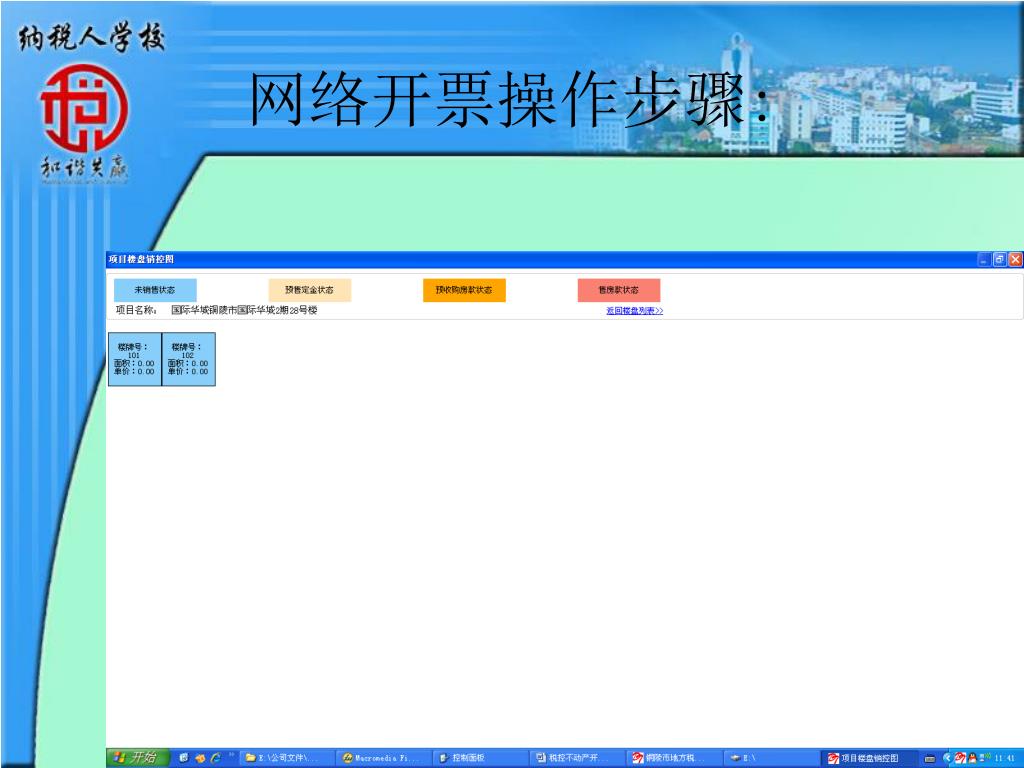Click 项目楼盘销控图 taskbar button
The image size is (1024, 768).
[x=870, y=758]
